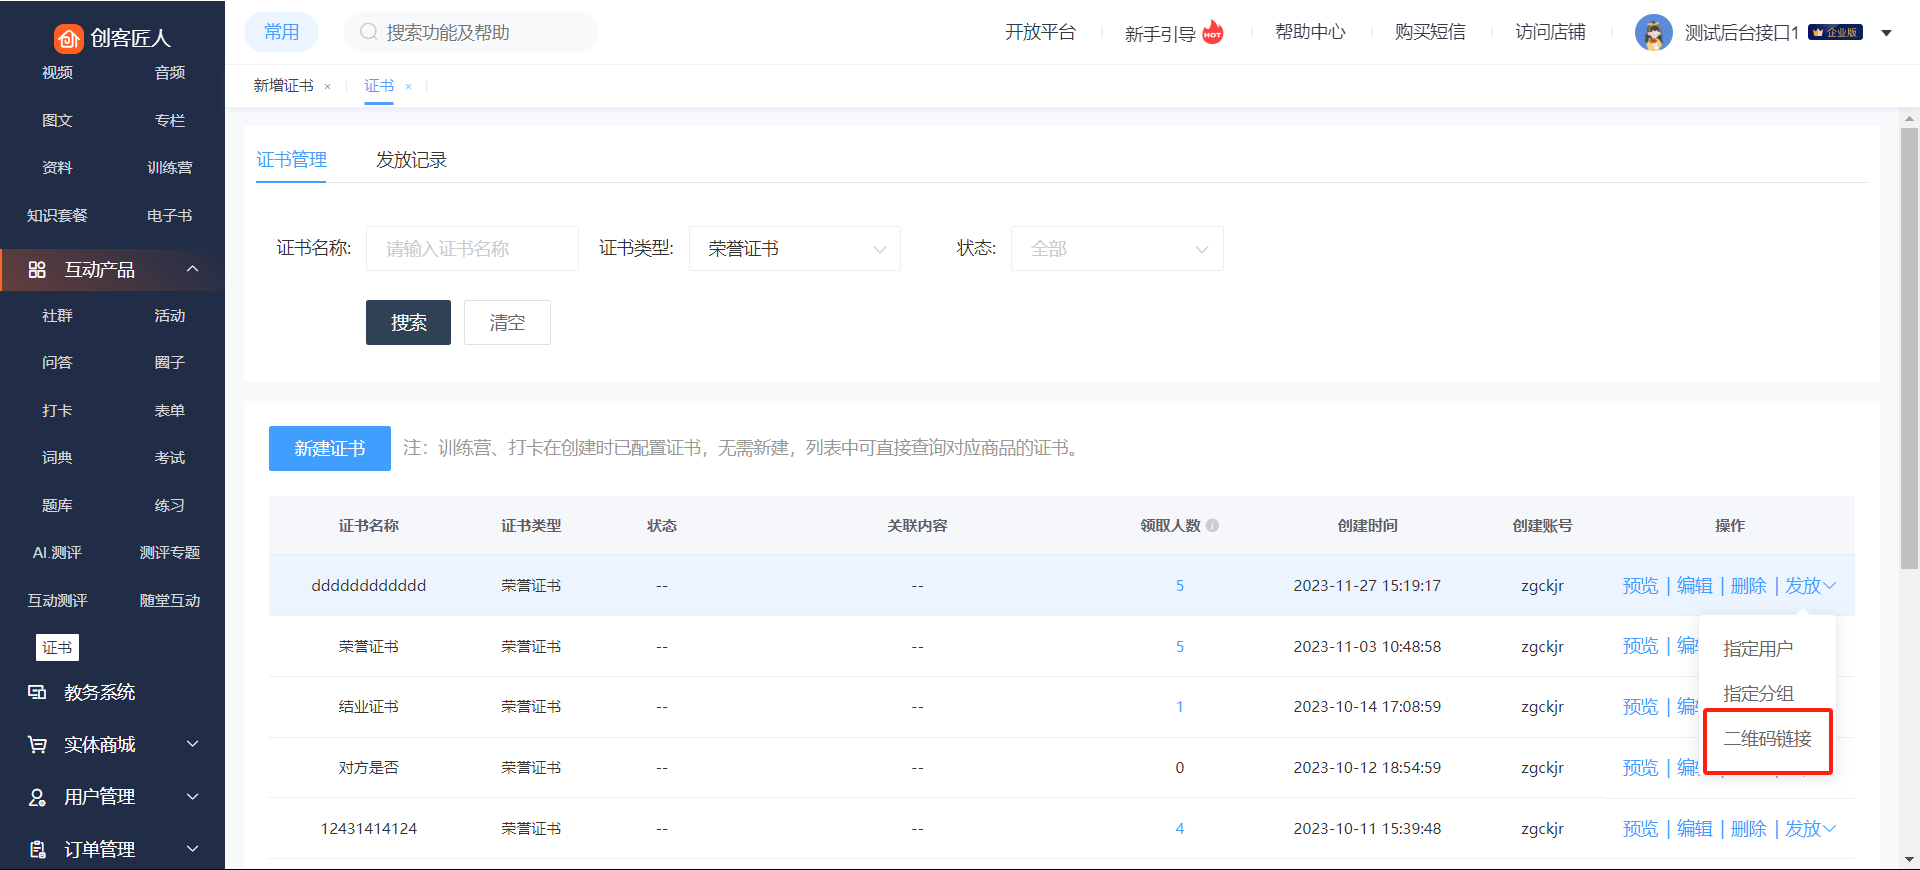
Task: Open the 购买短信 link
Action: click(1430, 32)
